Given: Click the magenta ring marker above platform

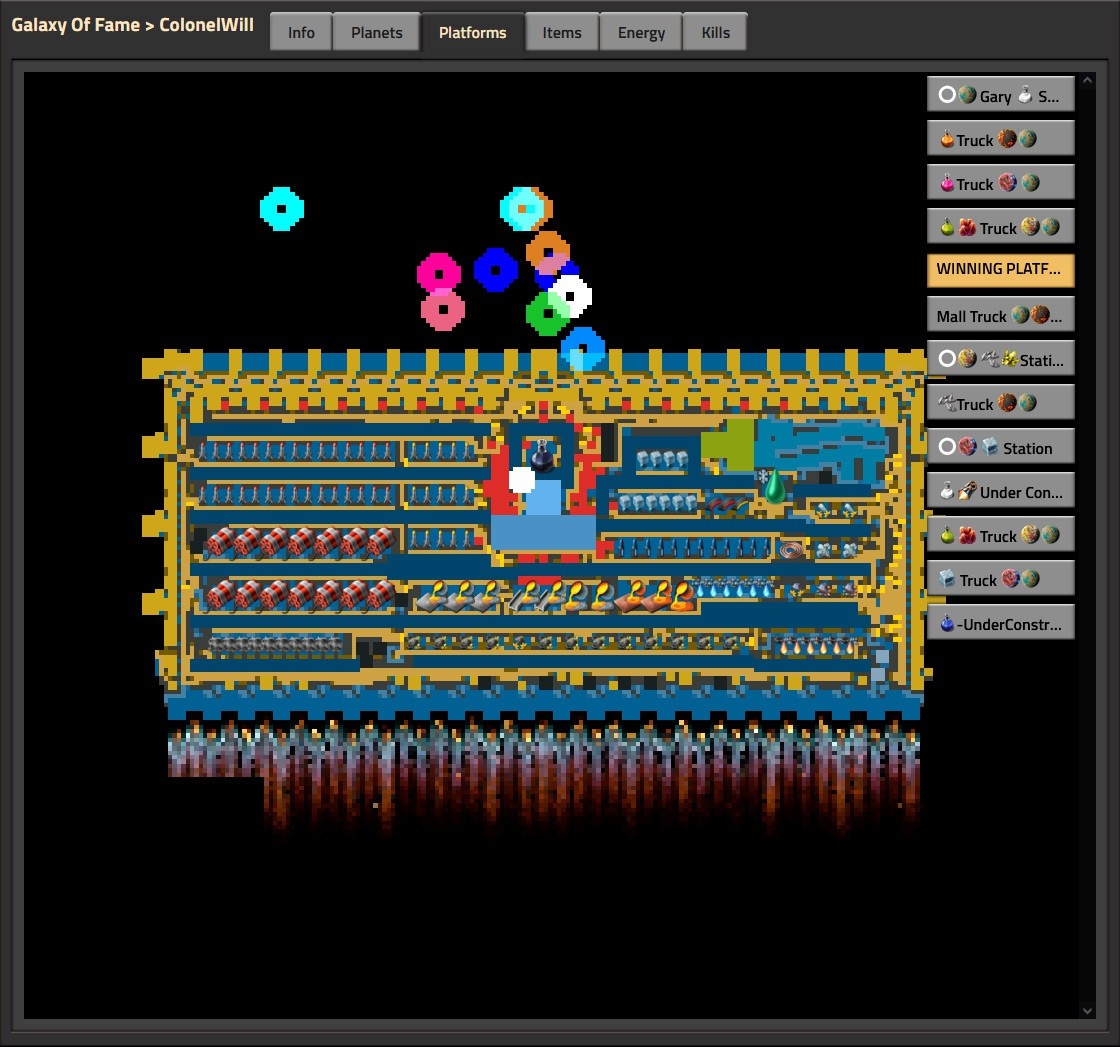Looking at the screenshot, I should 439,273.
